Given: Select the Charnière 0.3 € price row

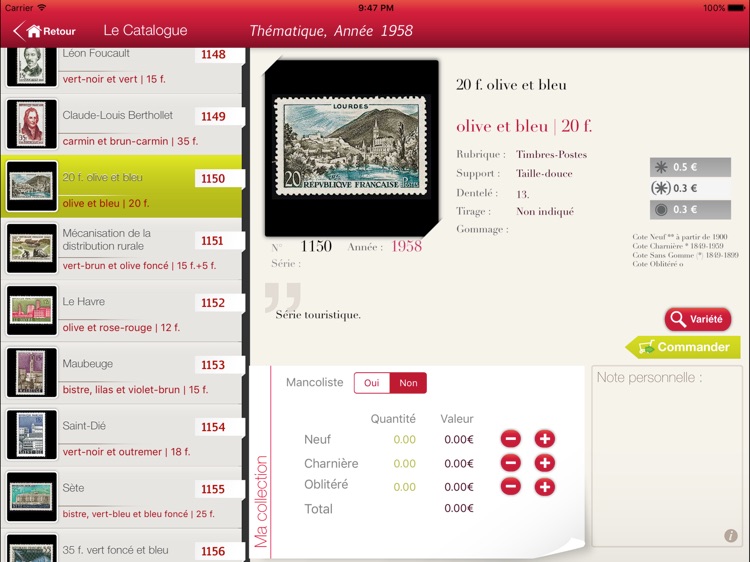Looking at the screenshot, I should pos(690,188).
